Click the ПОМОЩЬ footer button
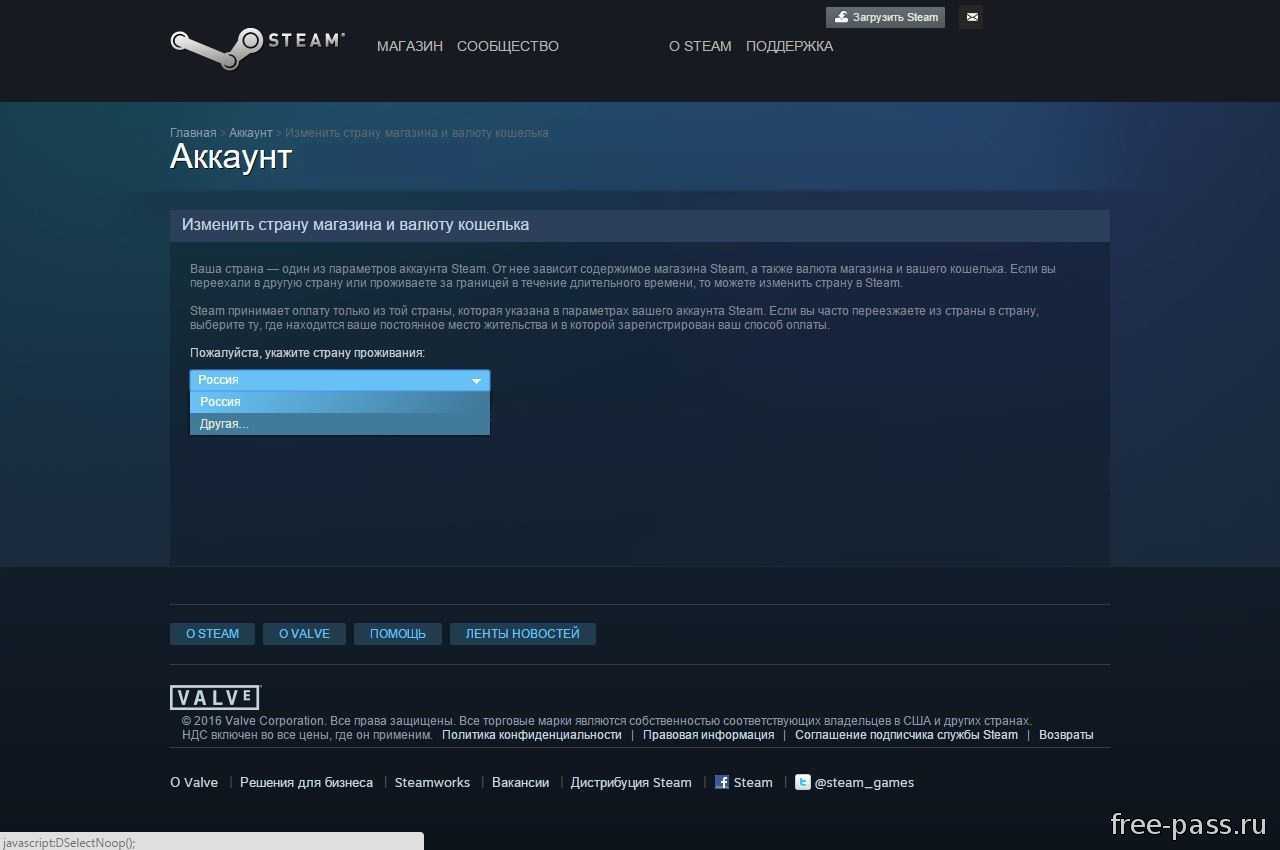1280x850 pixels. pos(398,634)
